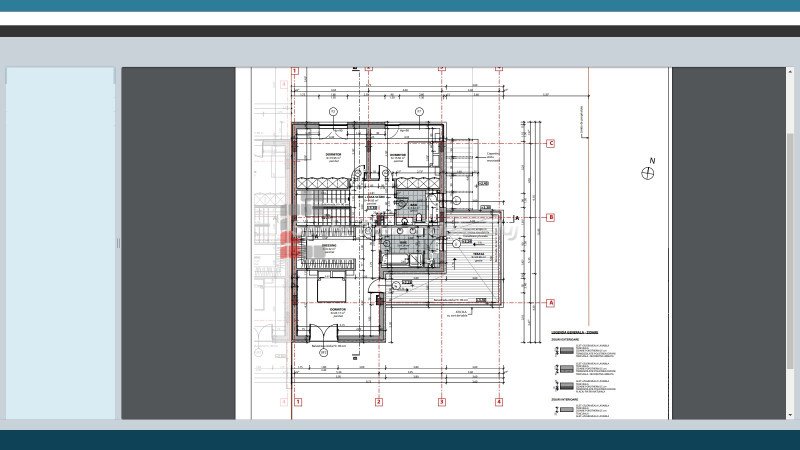Click bottom grid axis marker 1
Image resolution: width=800 pixels, height=450 pixels.
pyautogui.click(x=297, y=402)
